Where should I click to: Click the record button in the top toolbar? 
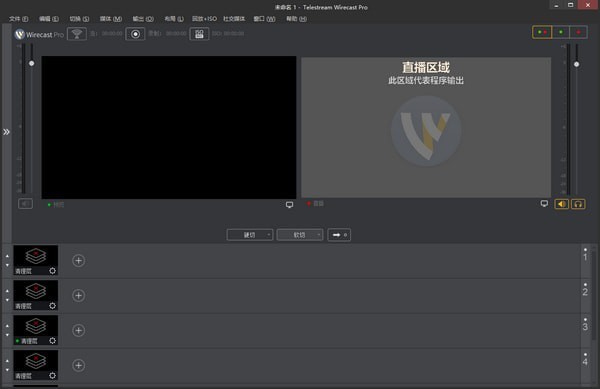tap(135, 34)
